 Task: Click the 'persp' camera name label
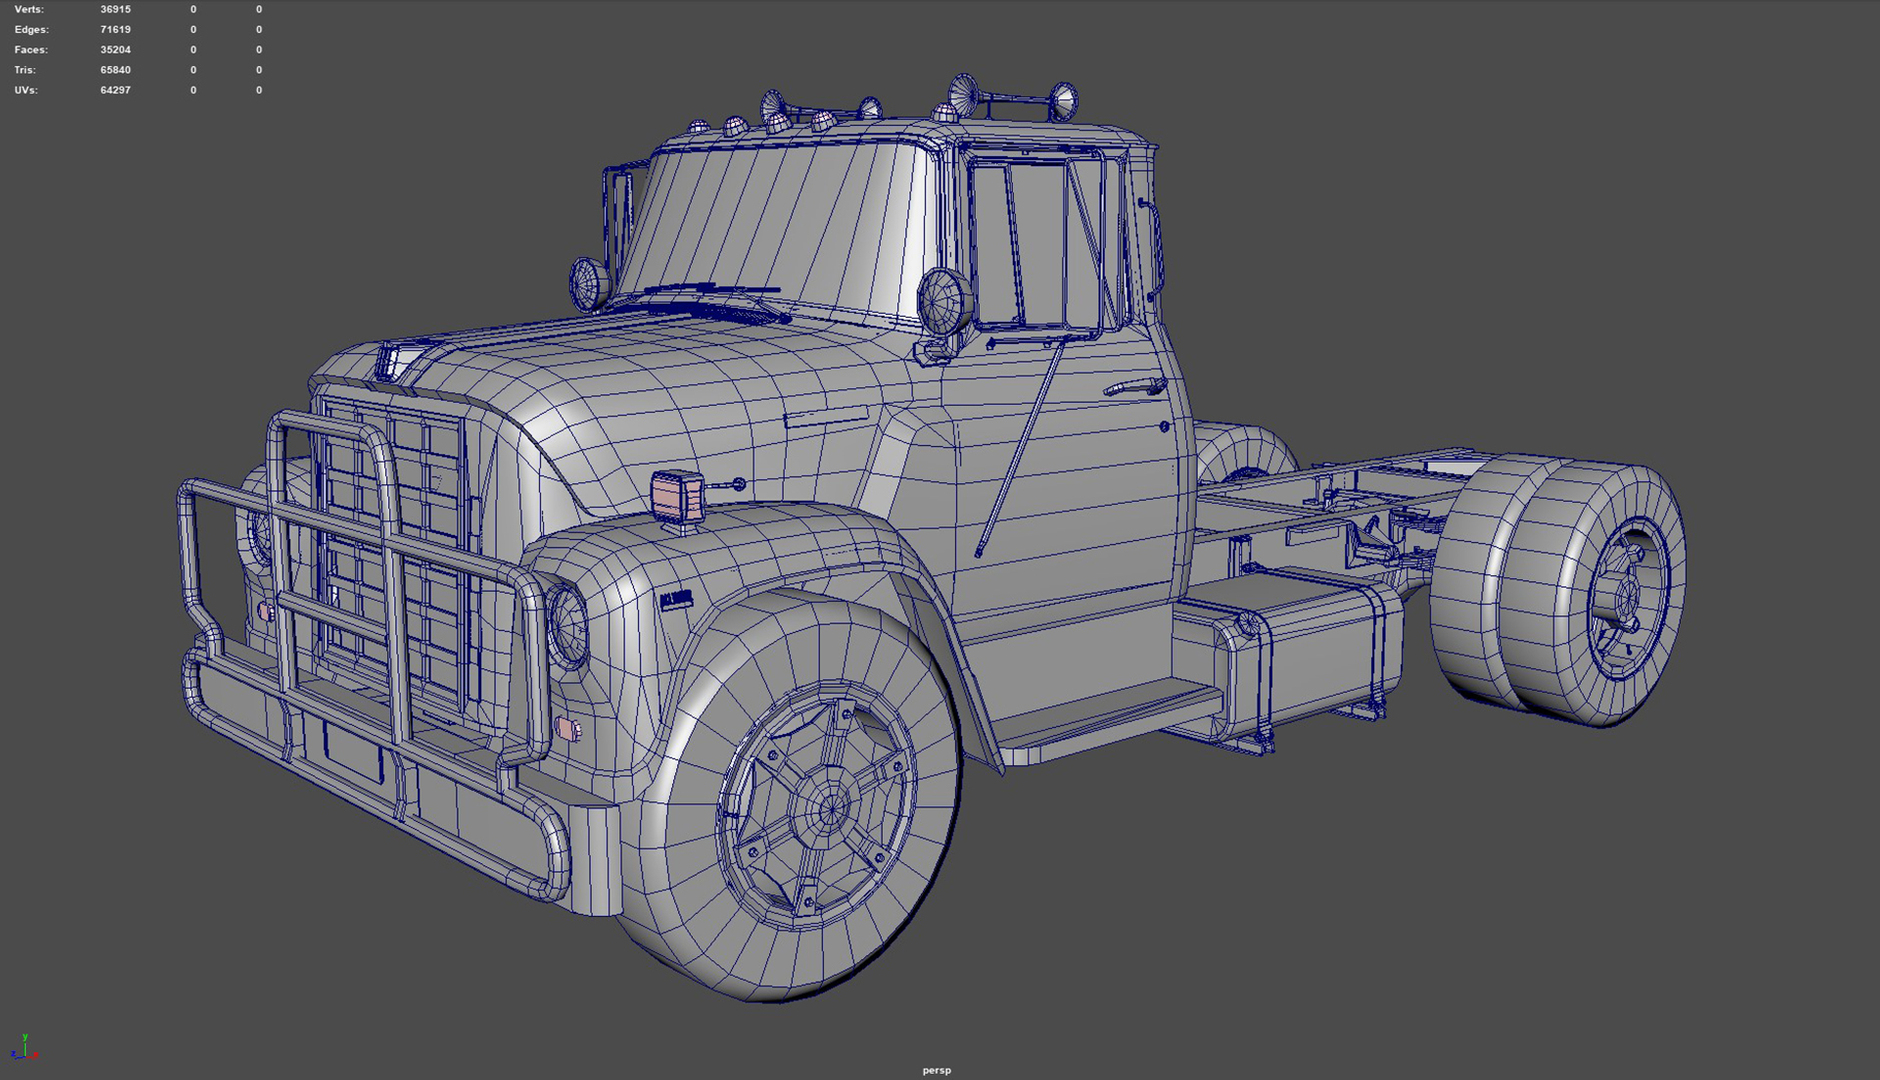[x=937, y=1070]
